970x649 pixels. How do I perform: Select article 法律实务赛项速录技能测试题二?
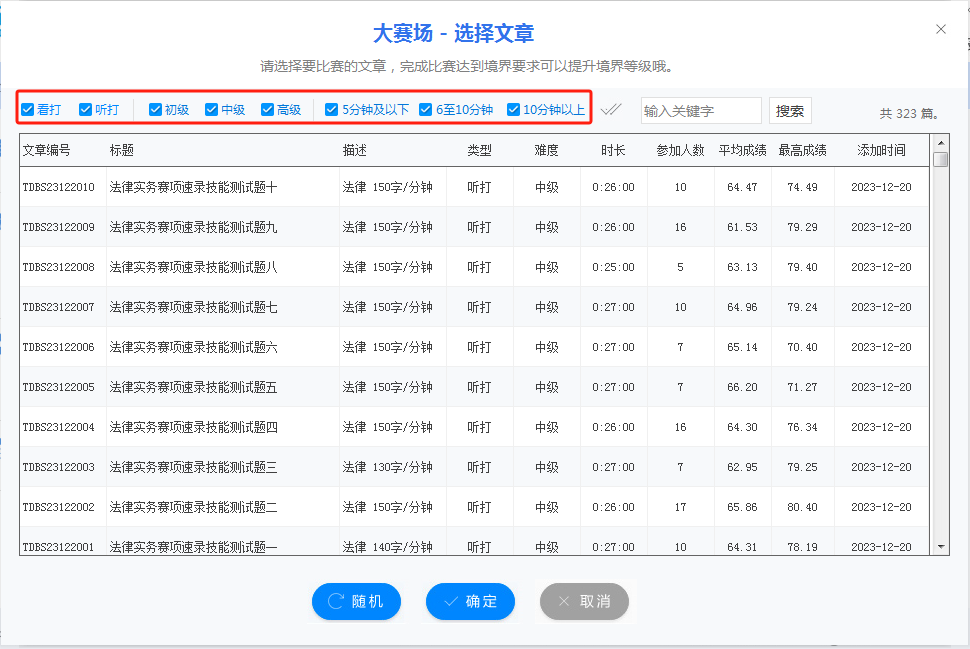193,507
